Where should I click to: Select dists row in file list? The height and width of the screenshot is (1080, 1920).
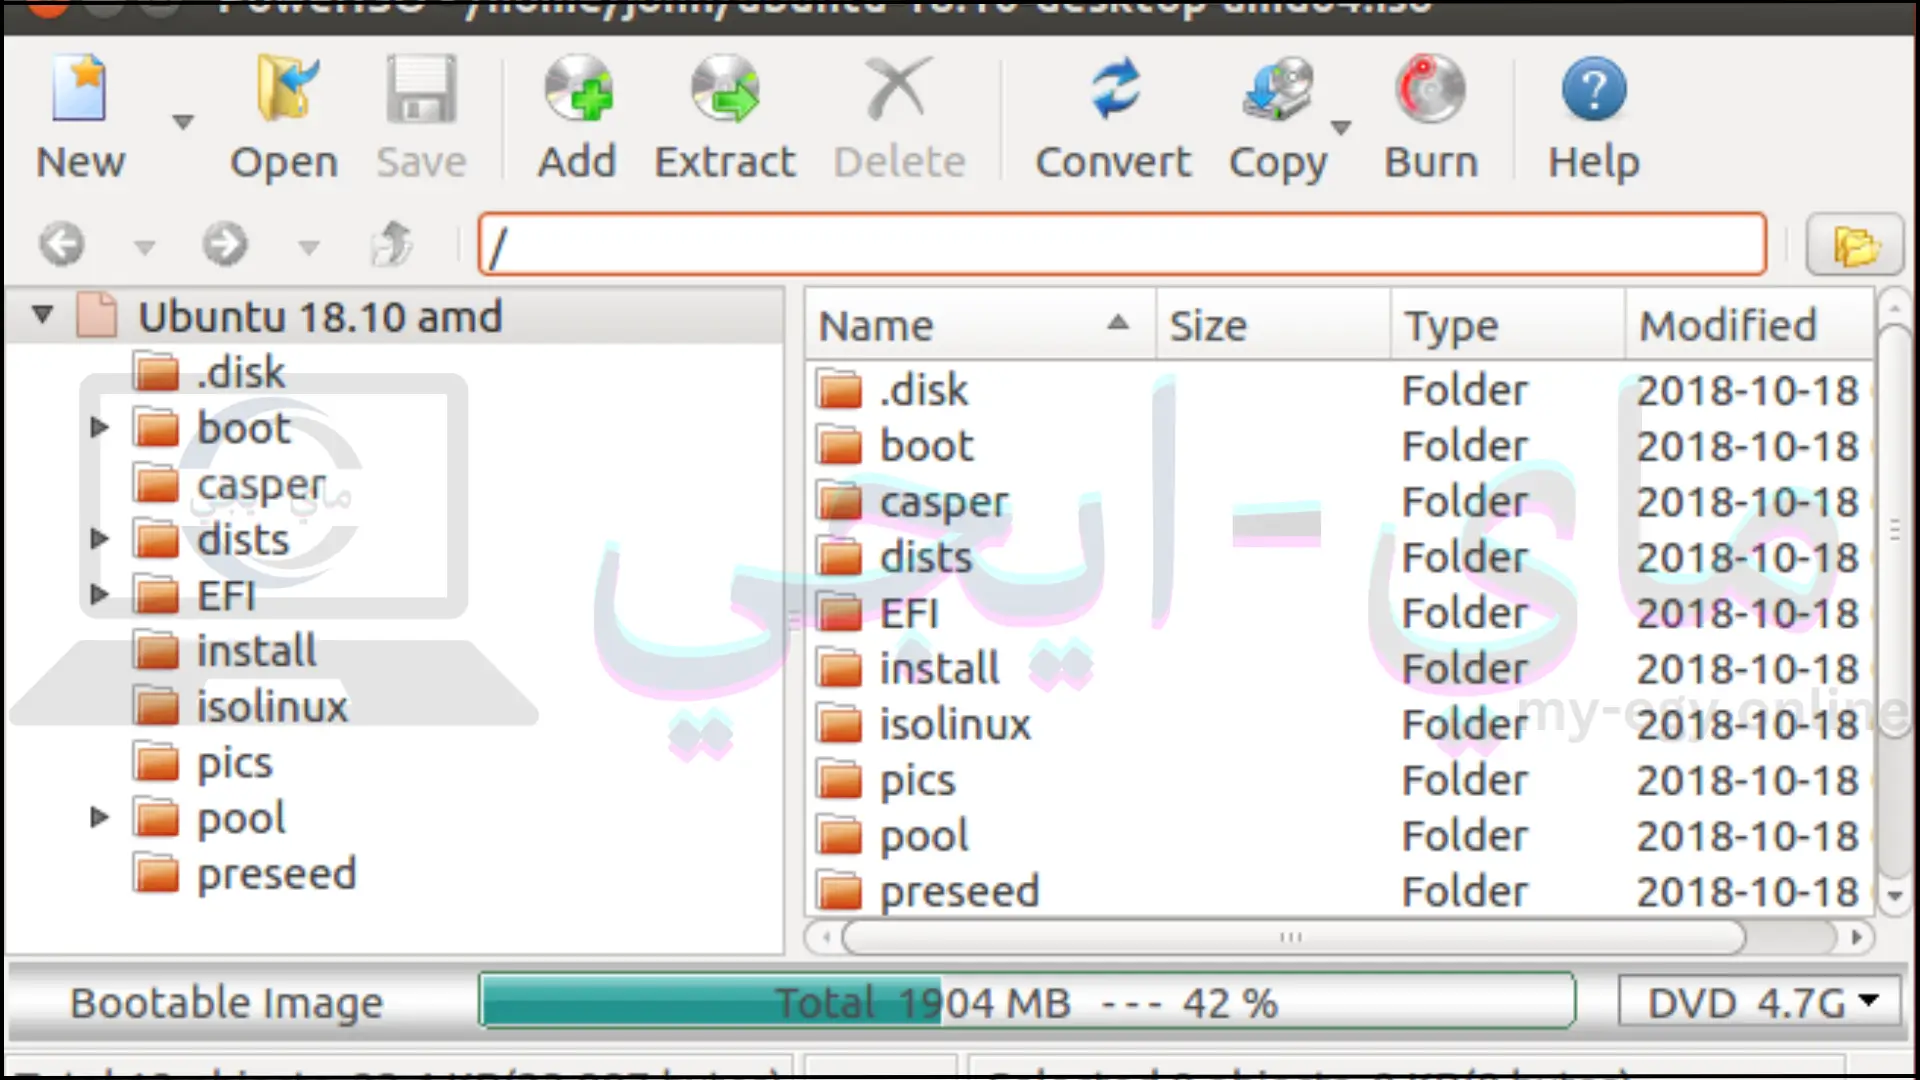1339,558
